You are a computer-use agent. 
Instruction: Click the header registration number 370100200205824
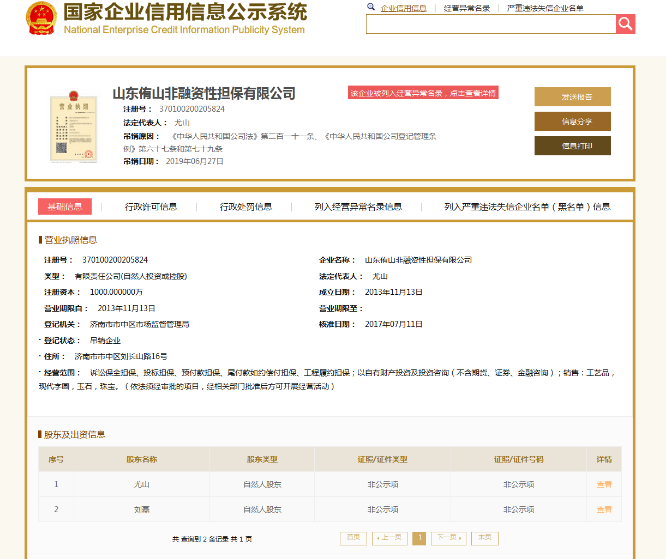[192, 109]
